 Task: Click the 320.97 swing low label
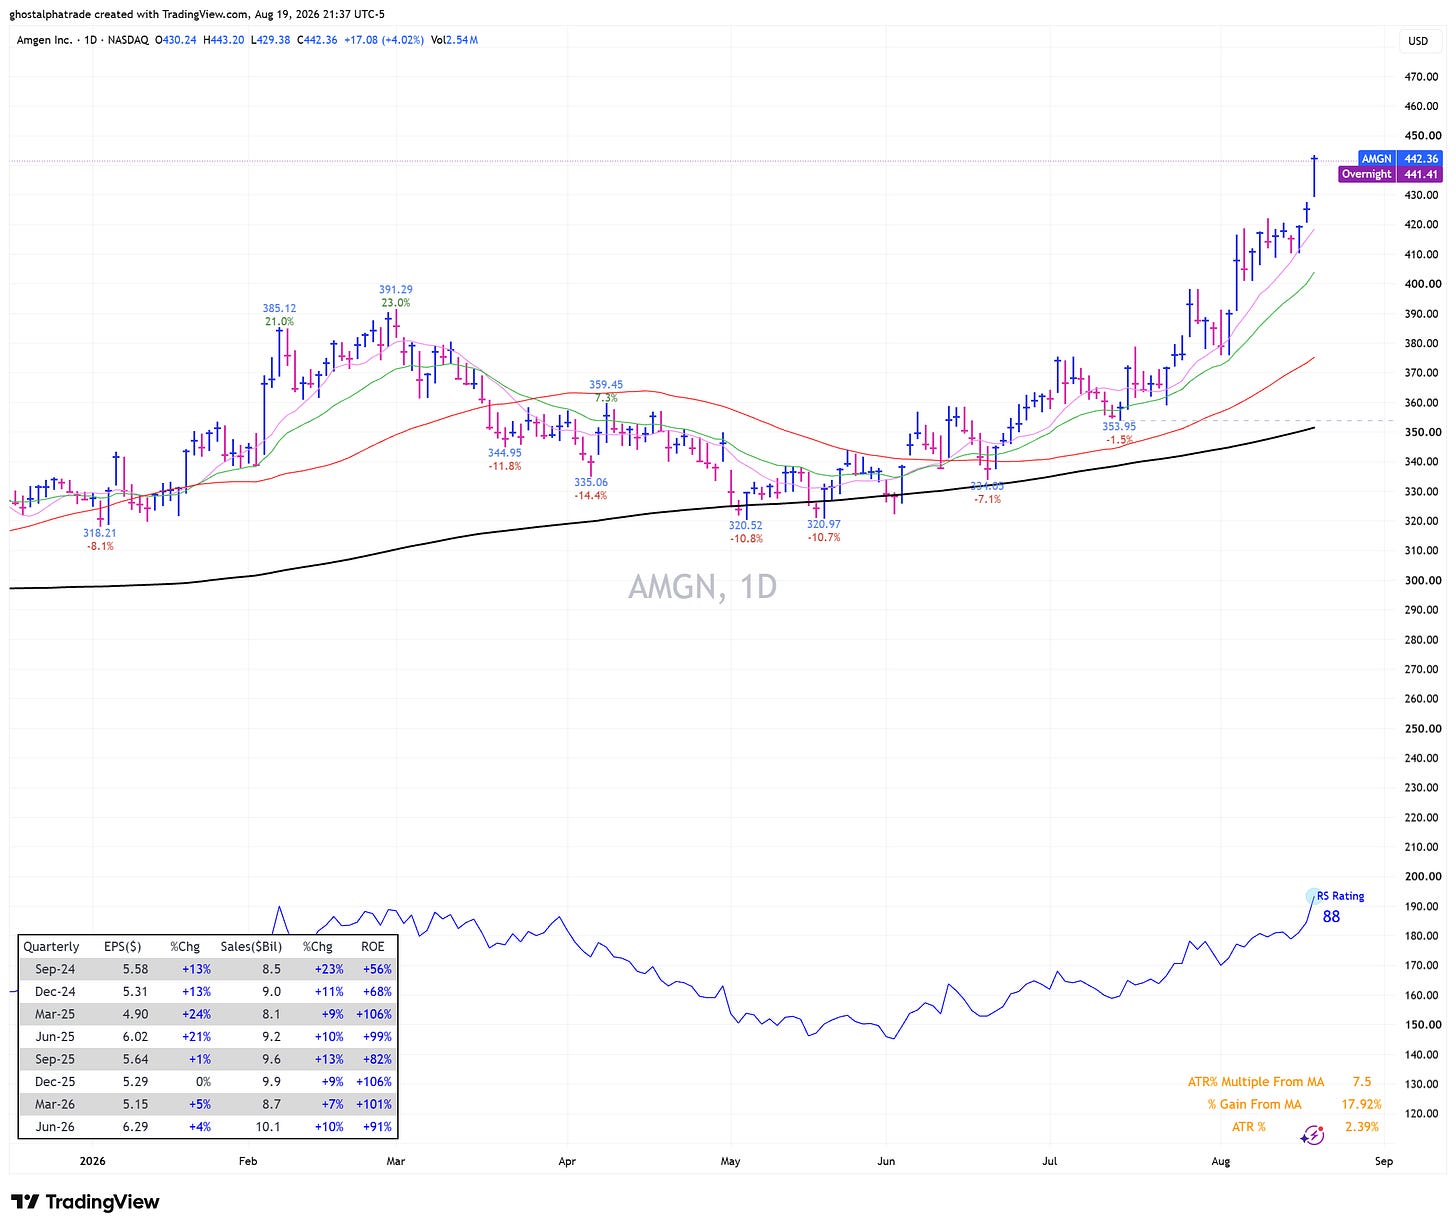coord(824,524)
